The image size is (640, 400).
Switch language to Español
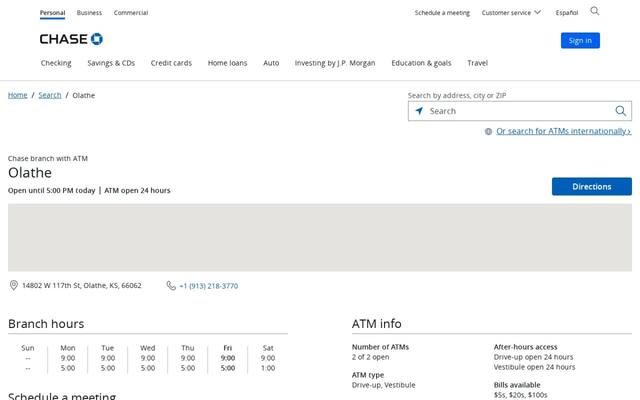coord(567,13)
